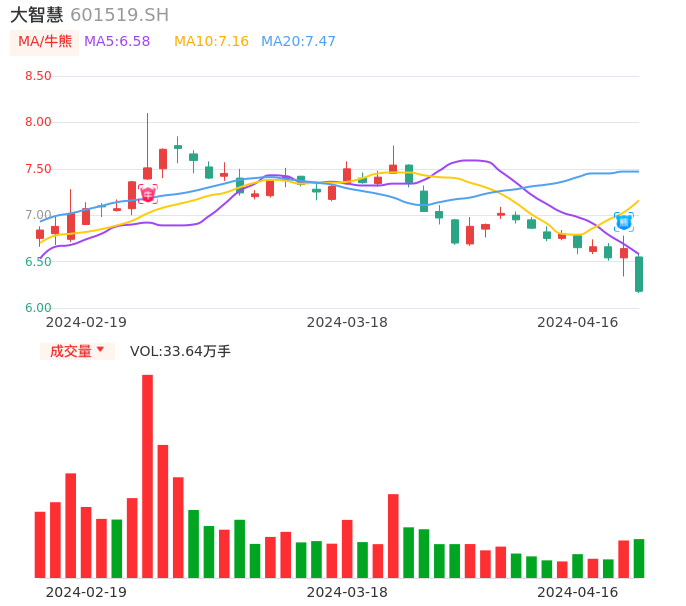The height and width of the screenshot is (606, 686).
Task: Click the 8.50 price axis label
Action: (38, 76)
